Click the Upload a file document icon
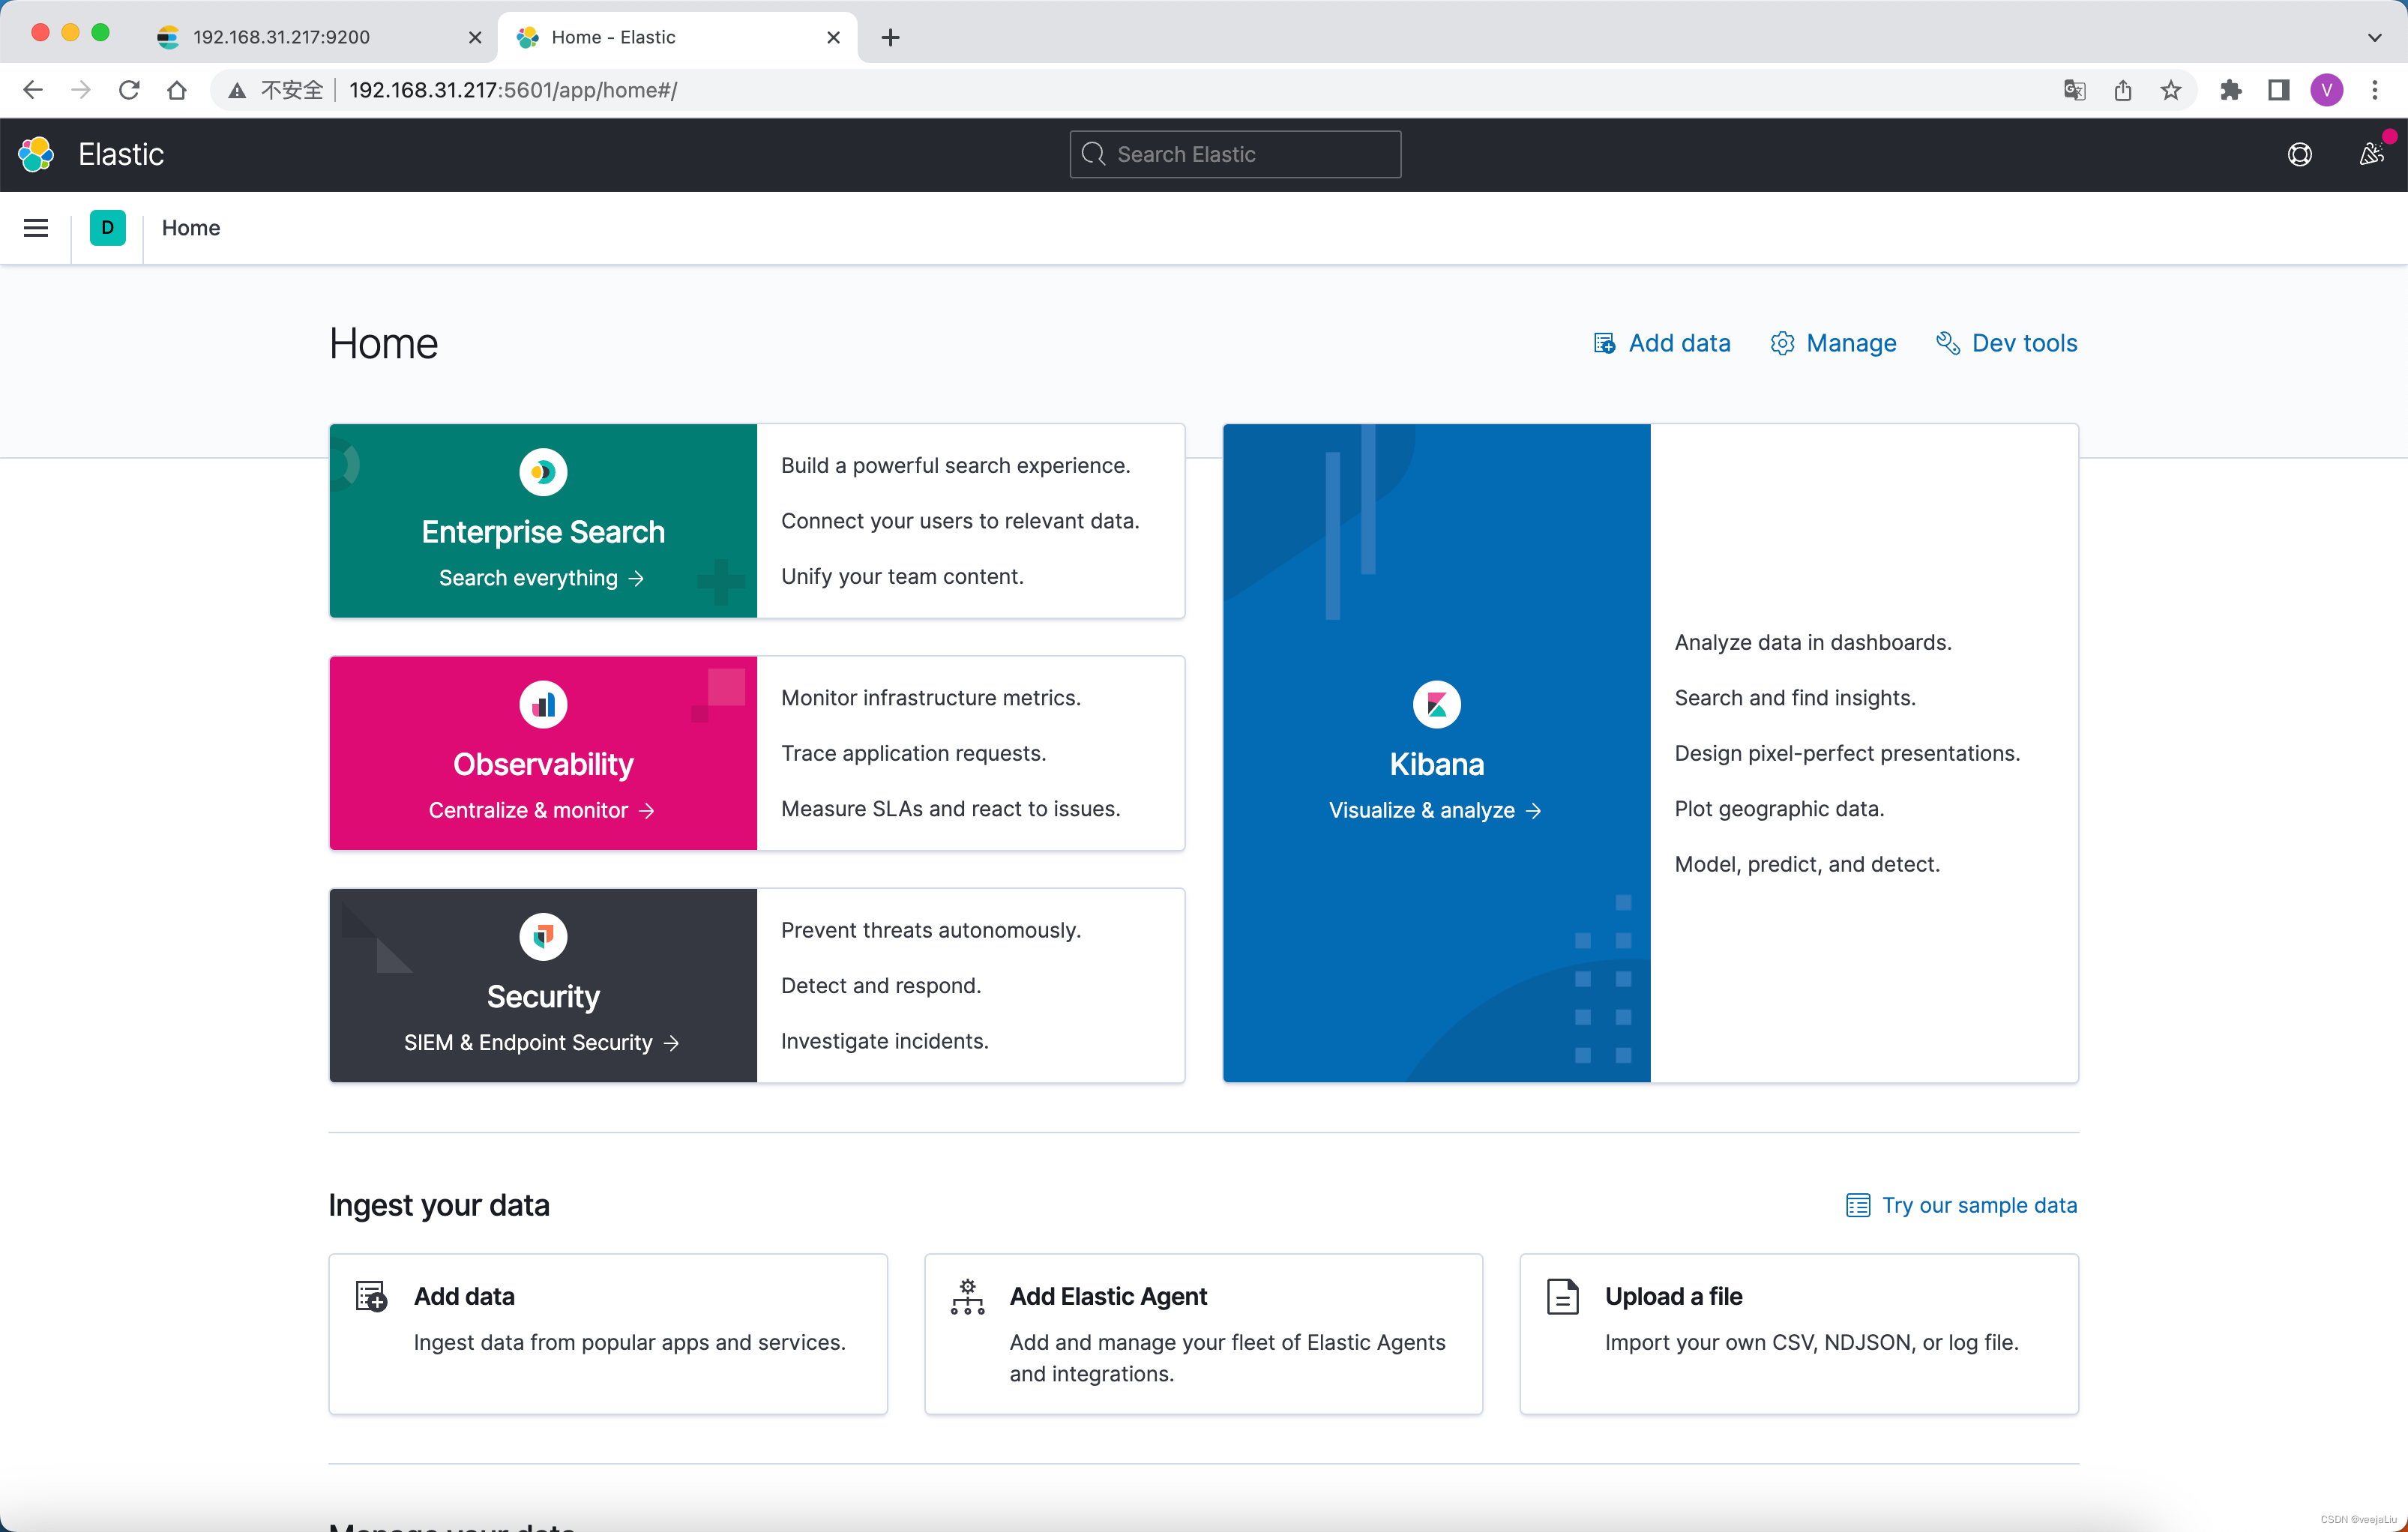 point(1562,1296)
